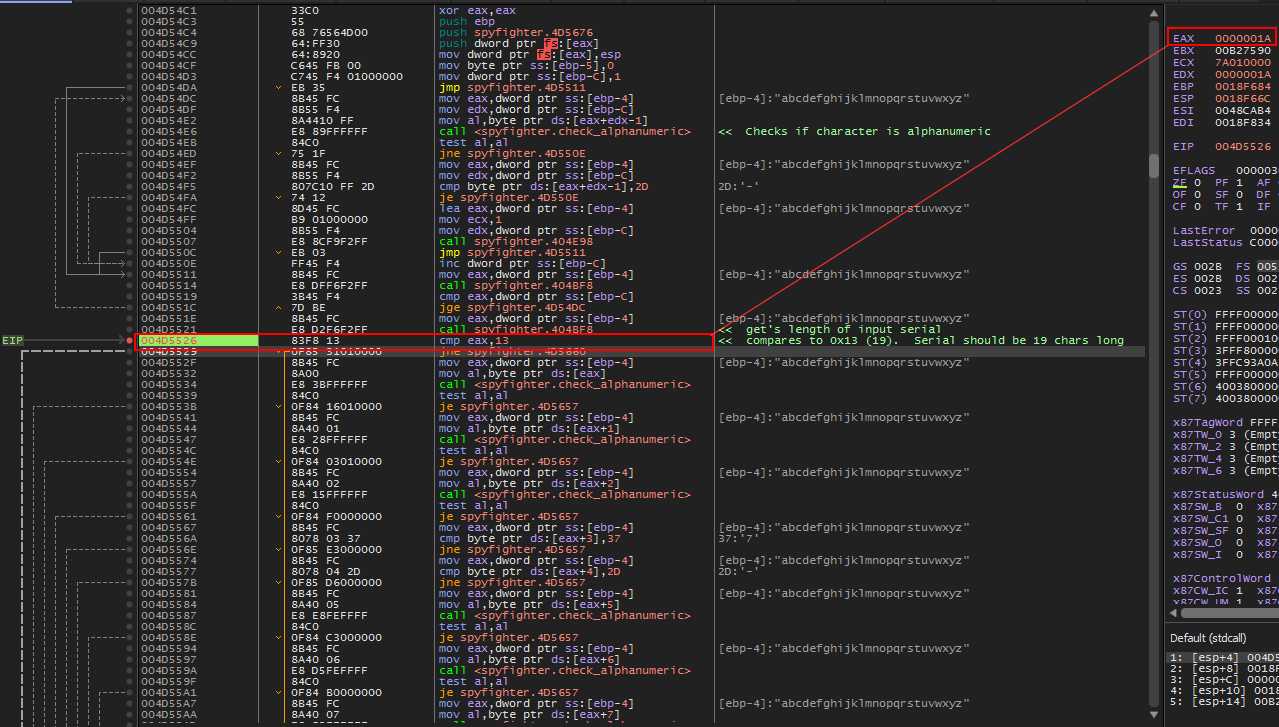Select address 004D5507 in the disassembly
1279x727 pixels.
coord(169,241)
